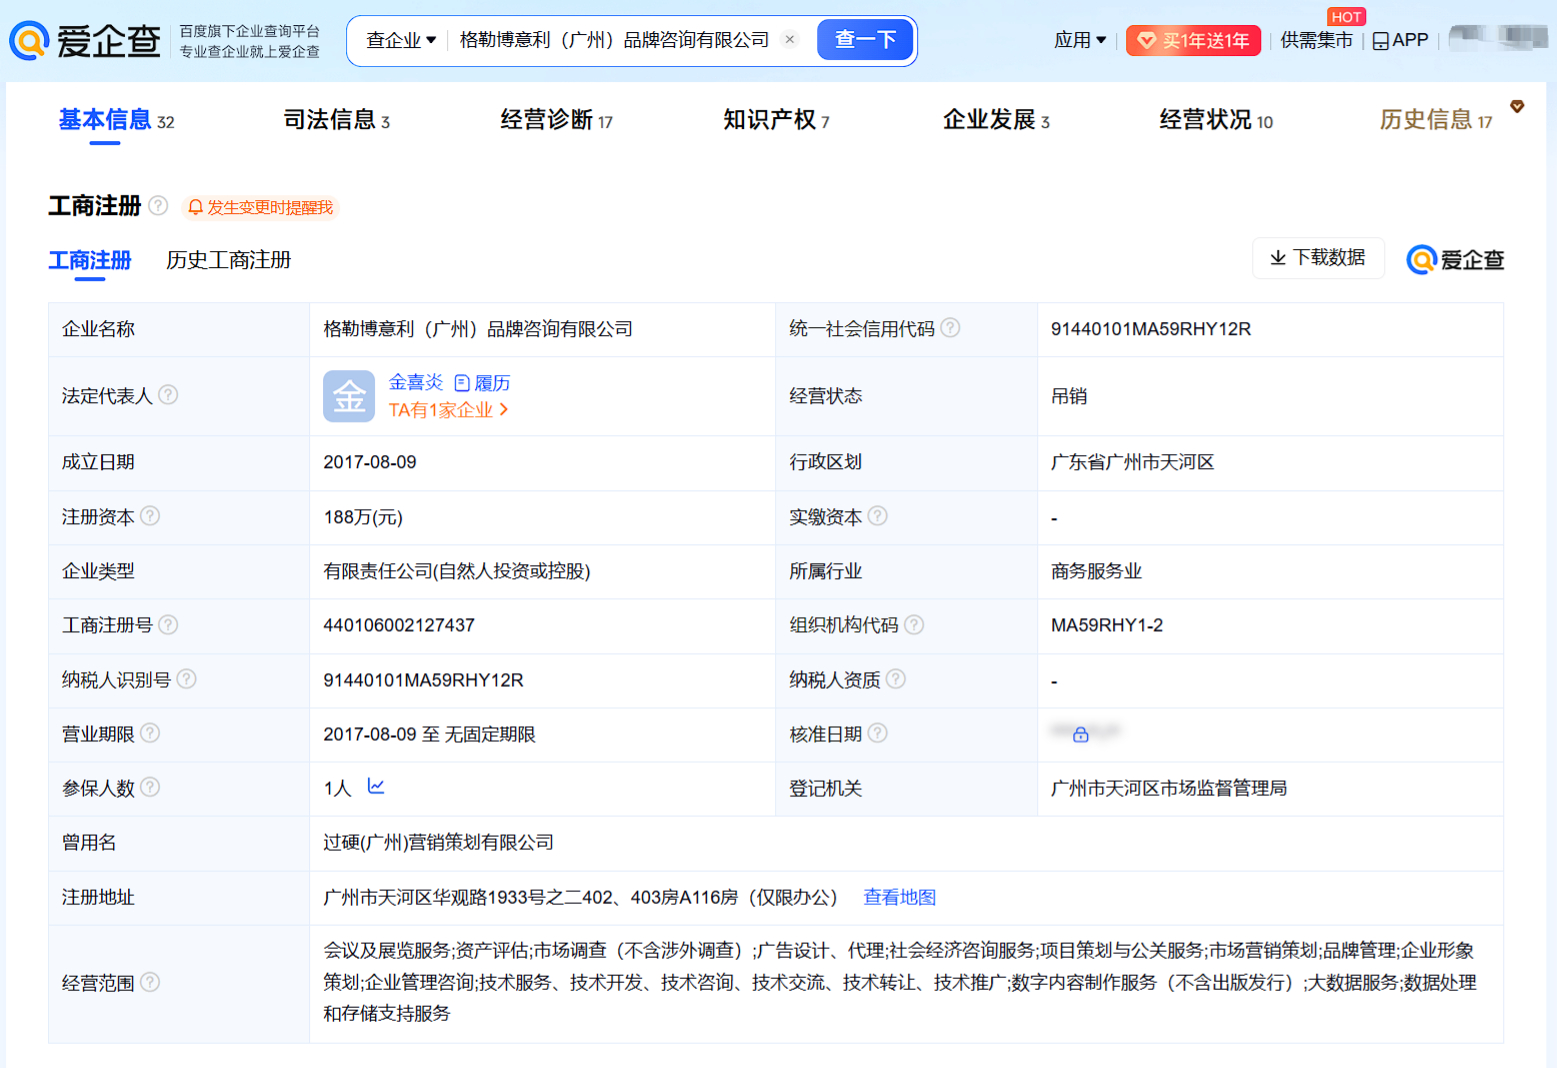Open the 企业发展 tab
The width and height of the screenshot is (1557, 1068).
997,120
